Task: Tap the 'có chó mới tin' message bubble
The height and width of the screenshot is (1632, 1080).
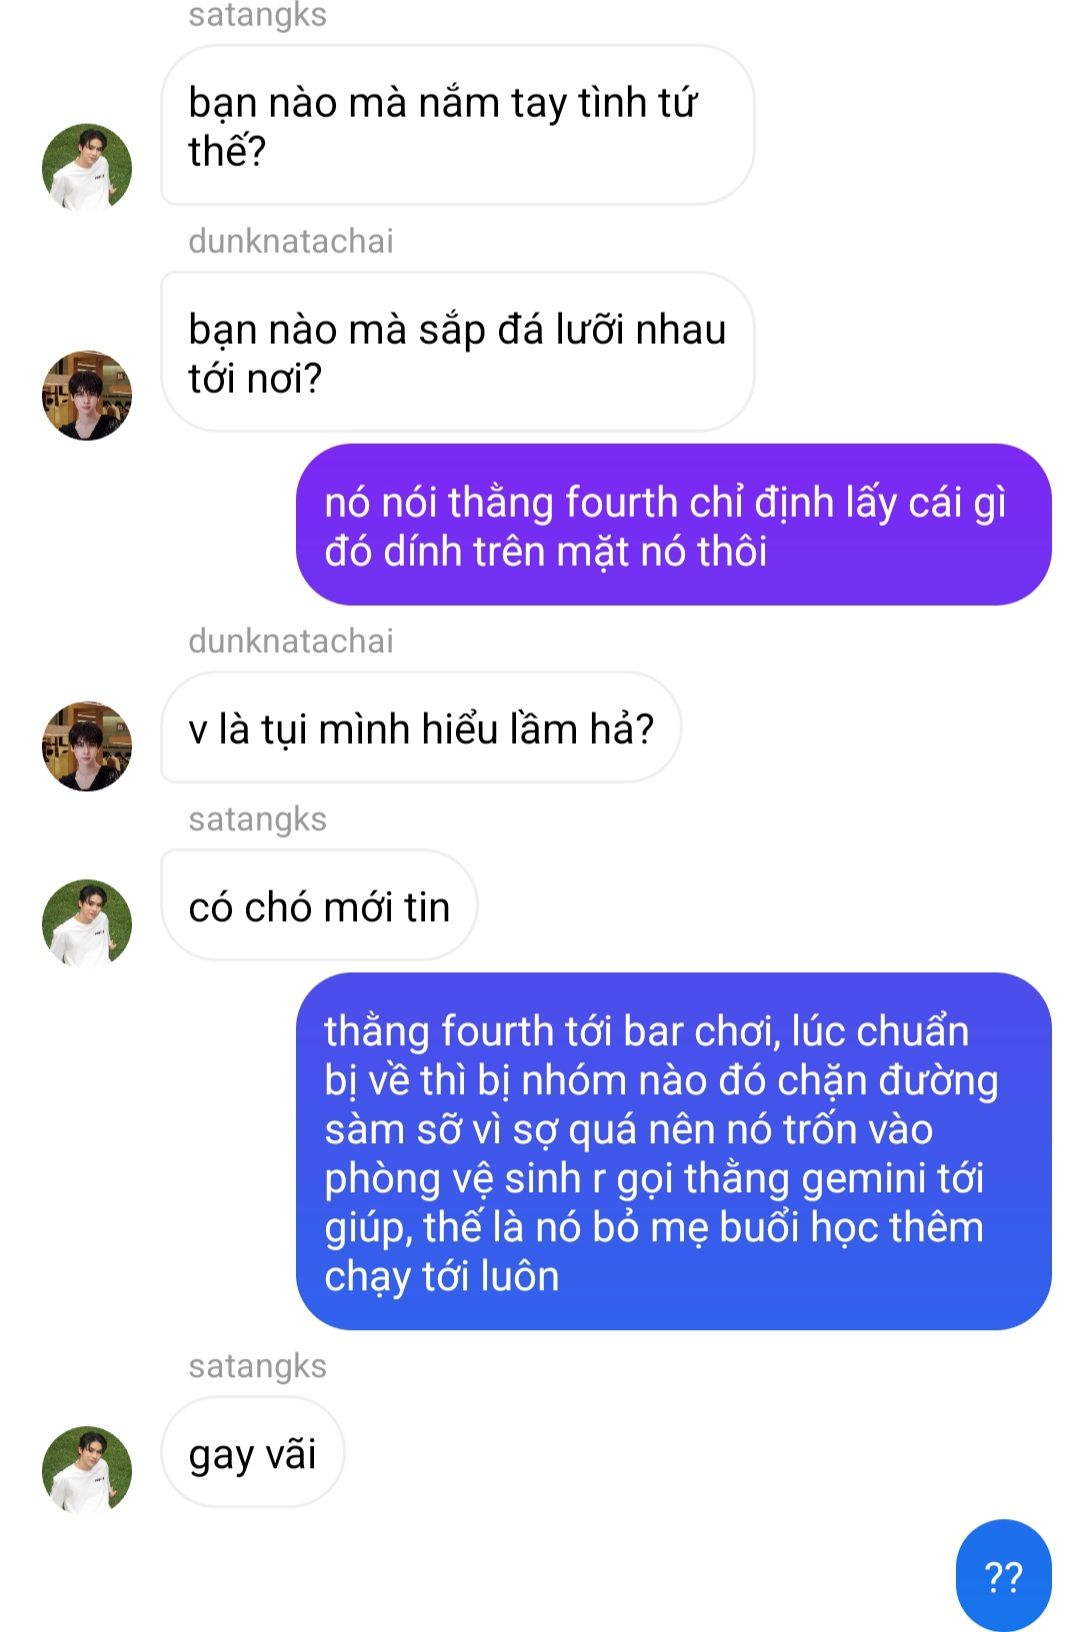Action: pyautogui.click(x=319, y=906)
